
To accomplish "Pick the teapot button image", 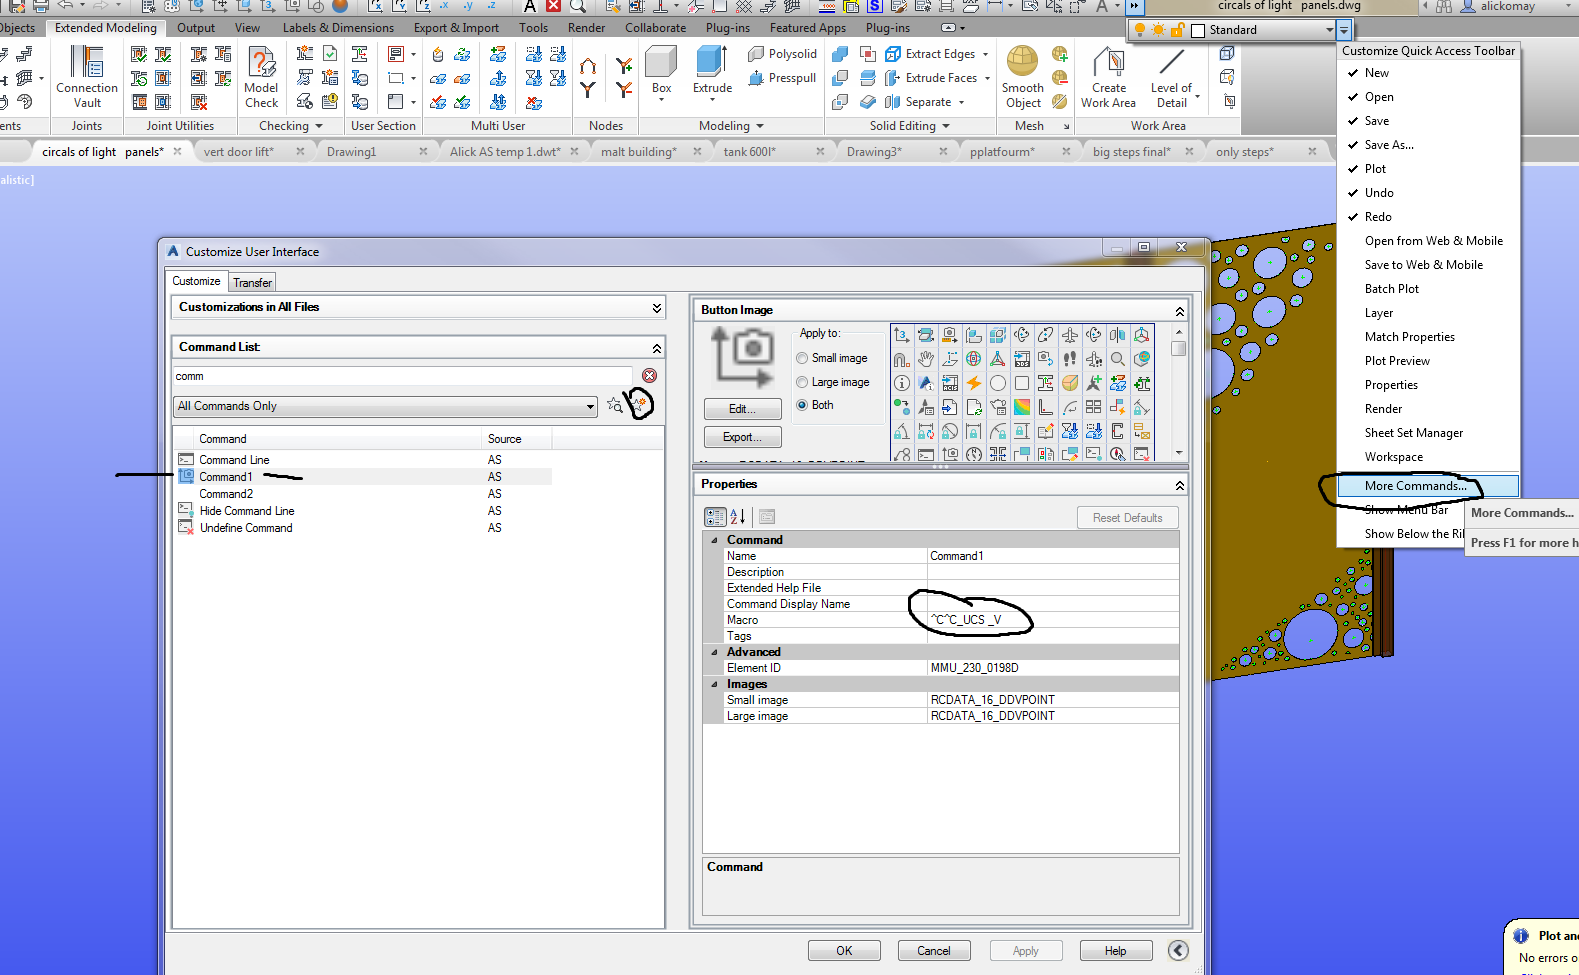I will 998,407.
